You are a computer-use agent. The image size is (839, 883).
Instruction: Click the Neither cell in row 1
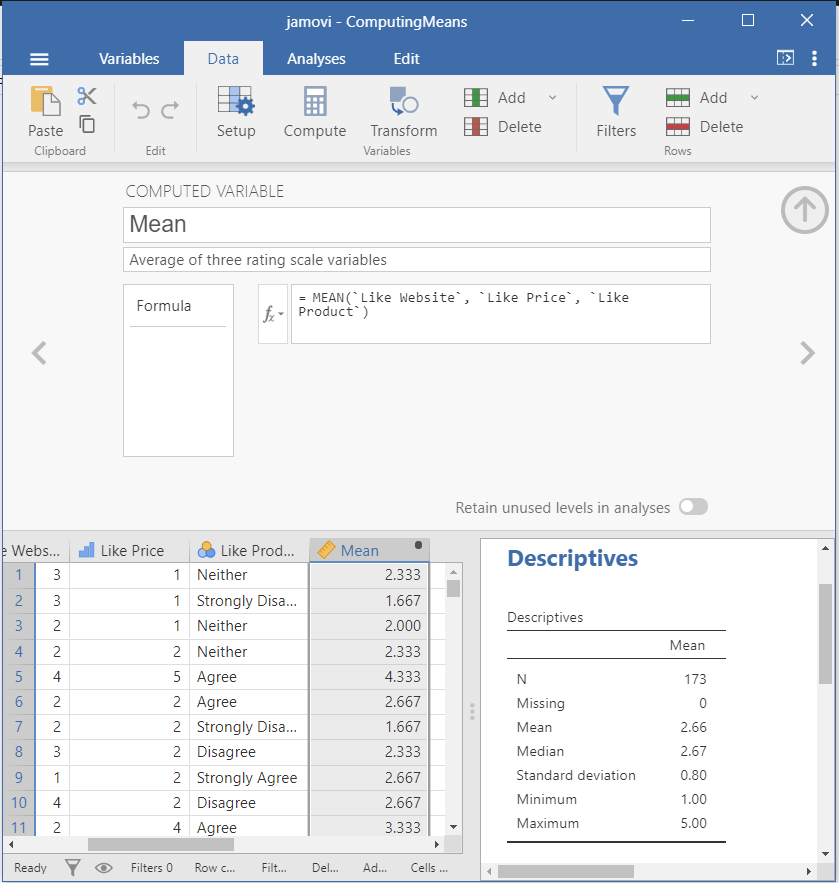click(x=249, y=575)
